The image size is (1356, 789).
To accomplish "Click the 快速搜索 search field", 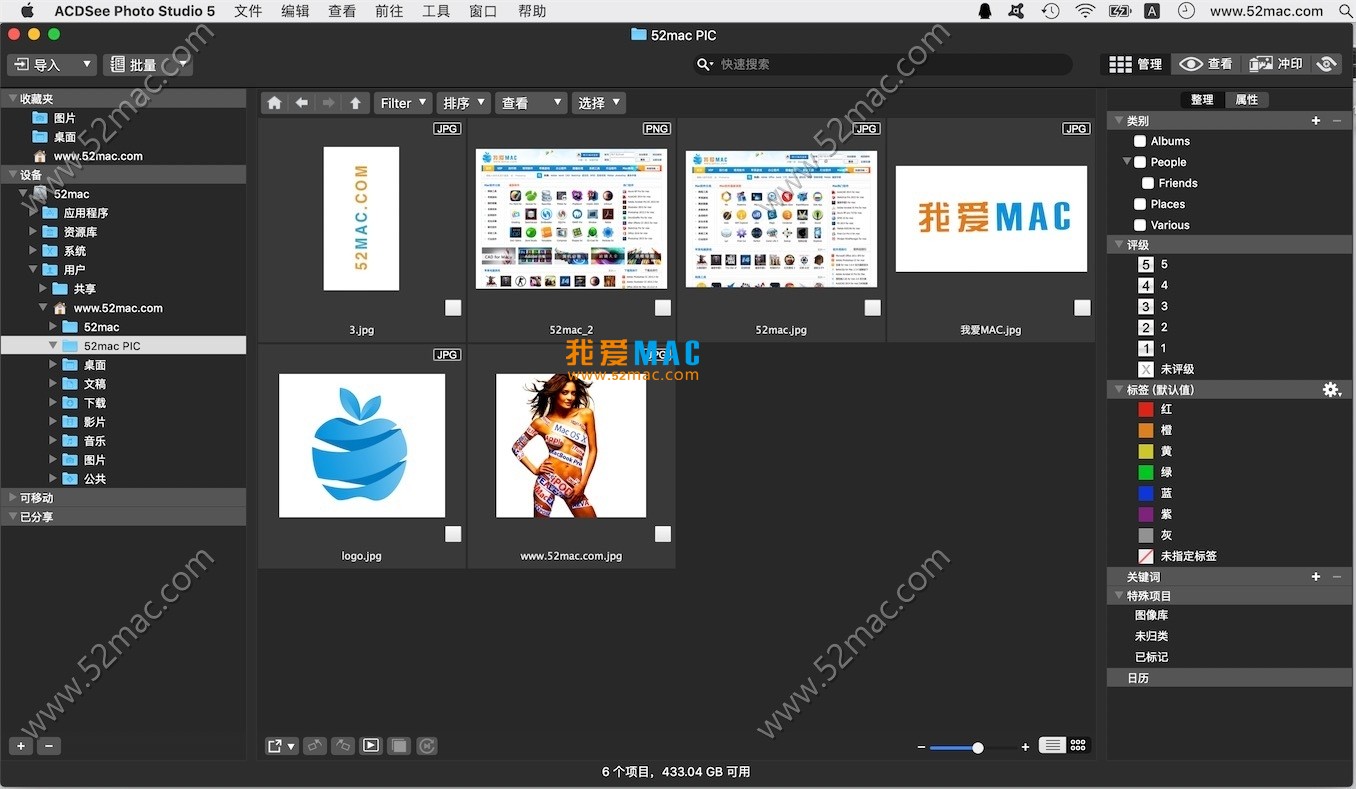I will point(883,64).
